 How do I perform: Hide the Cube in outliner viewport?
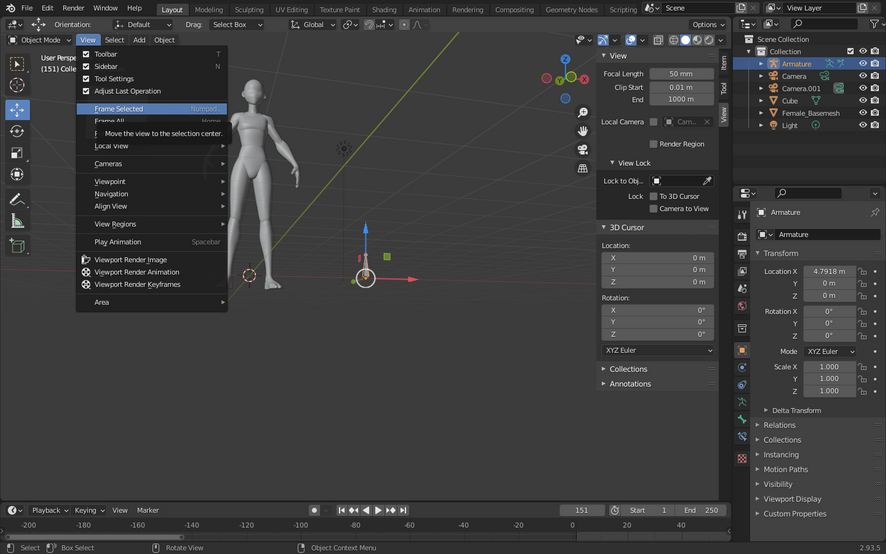863,101
